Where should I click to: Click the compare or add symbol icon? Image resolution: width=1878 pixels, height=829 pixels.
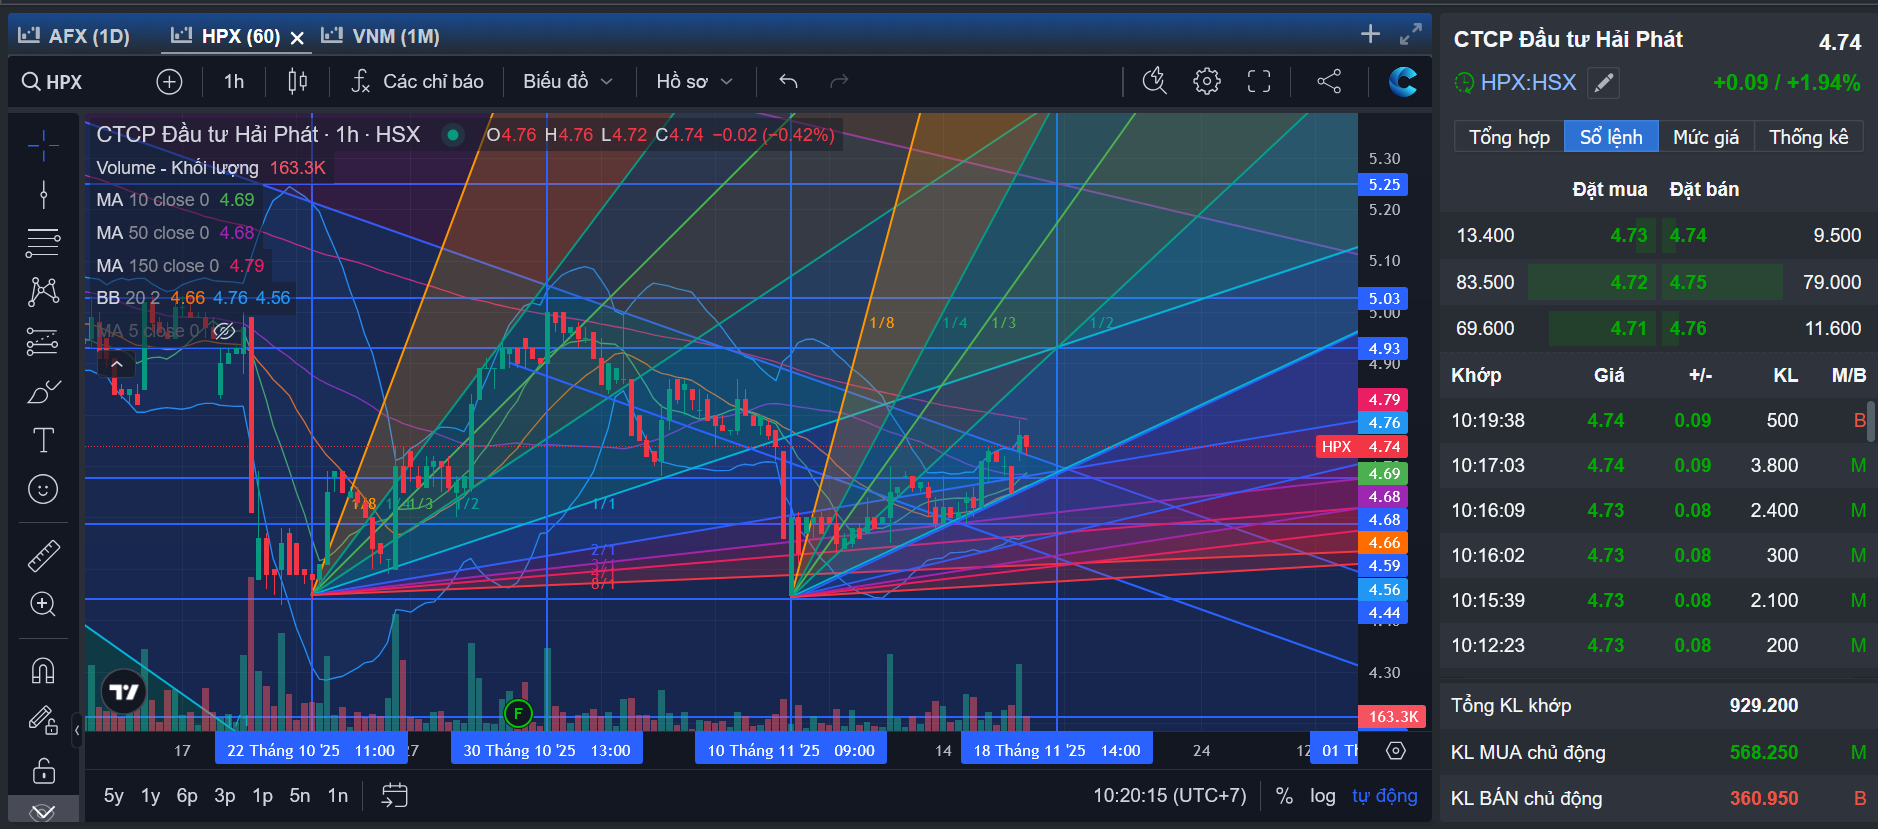[170, 82]
